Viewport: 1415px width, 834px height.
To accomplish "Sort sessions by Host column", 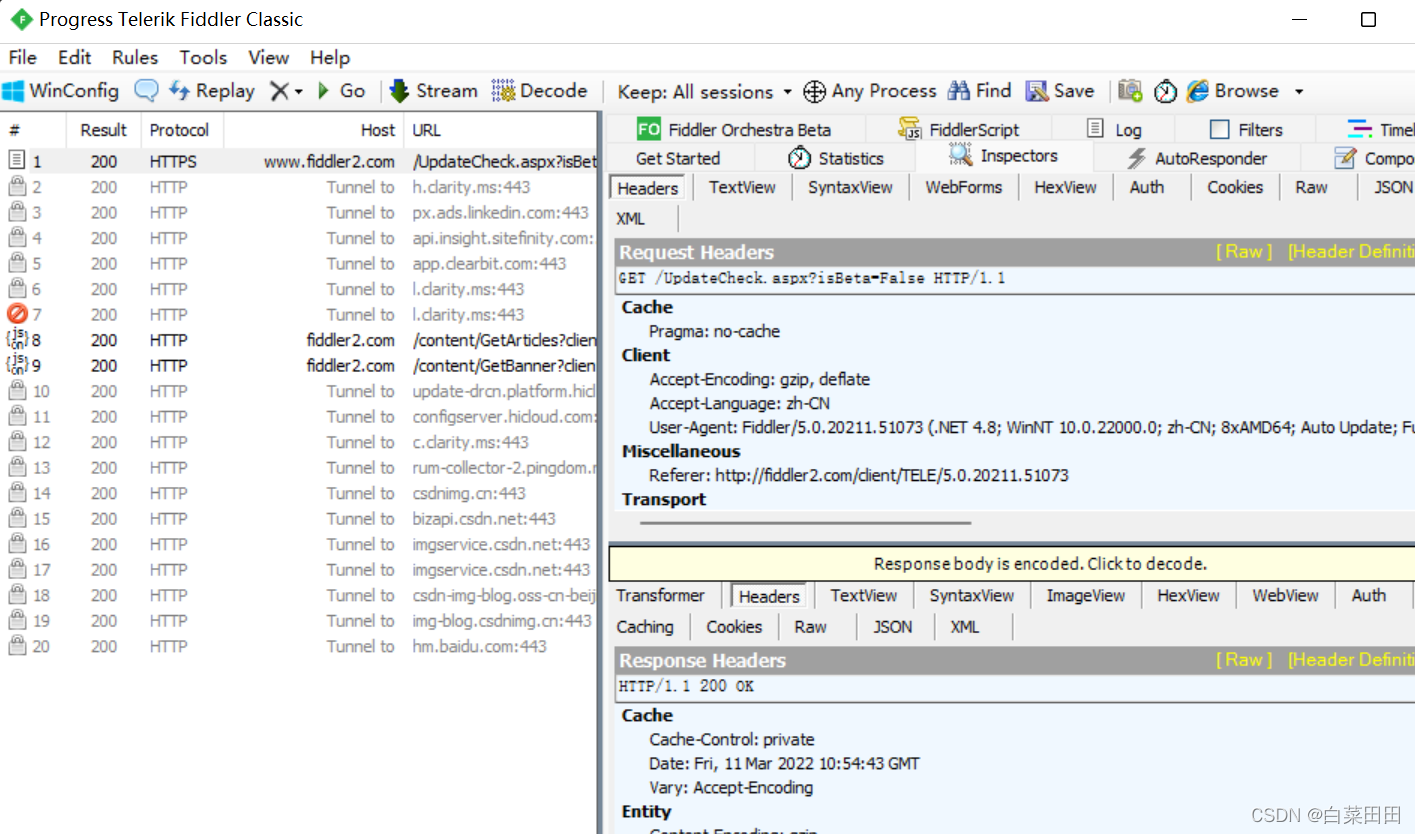I will [x=313, y=130].
